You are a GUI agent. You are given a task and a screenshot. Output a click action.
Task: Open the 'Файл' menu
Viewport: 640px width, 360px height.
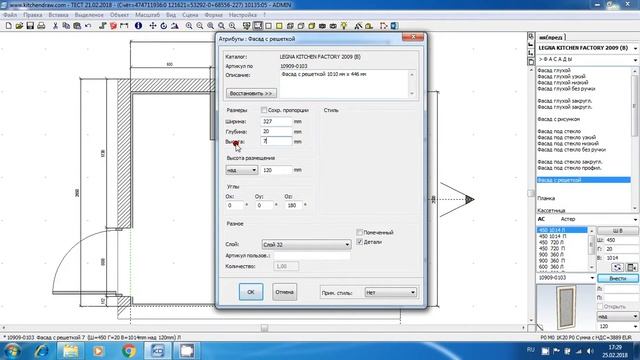pos(10,15)
